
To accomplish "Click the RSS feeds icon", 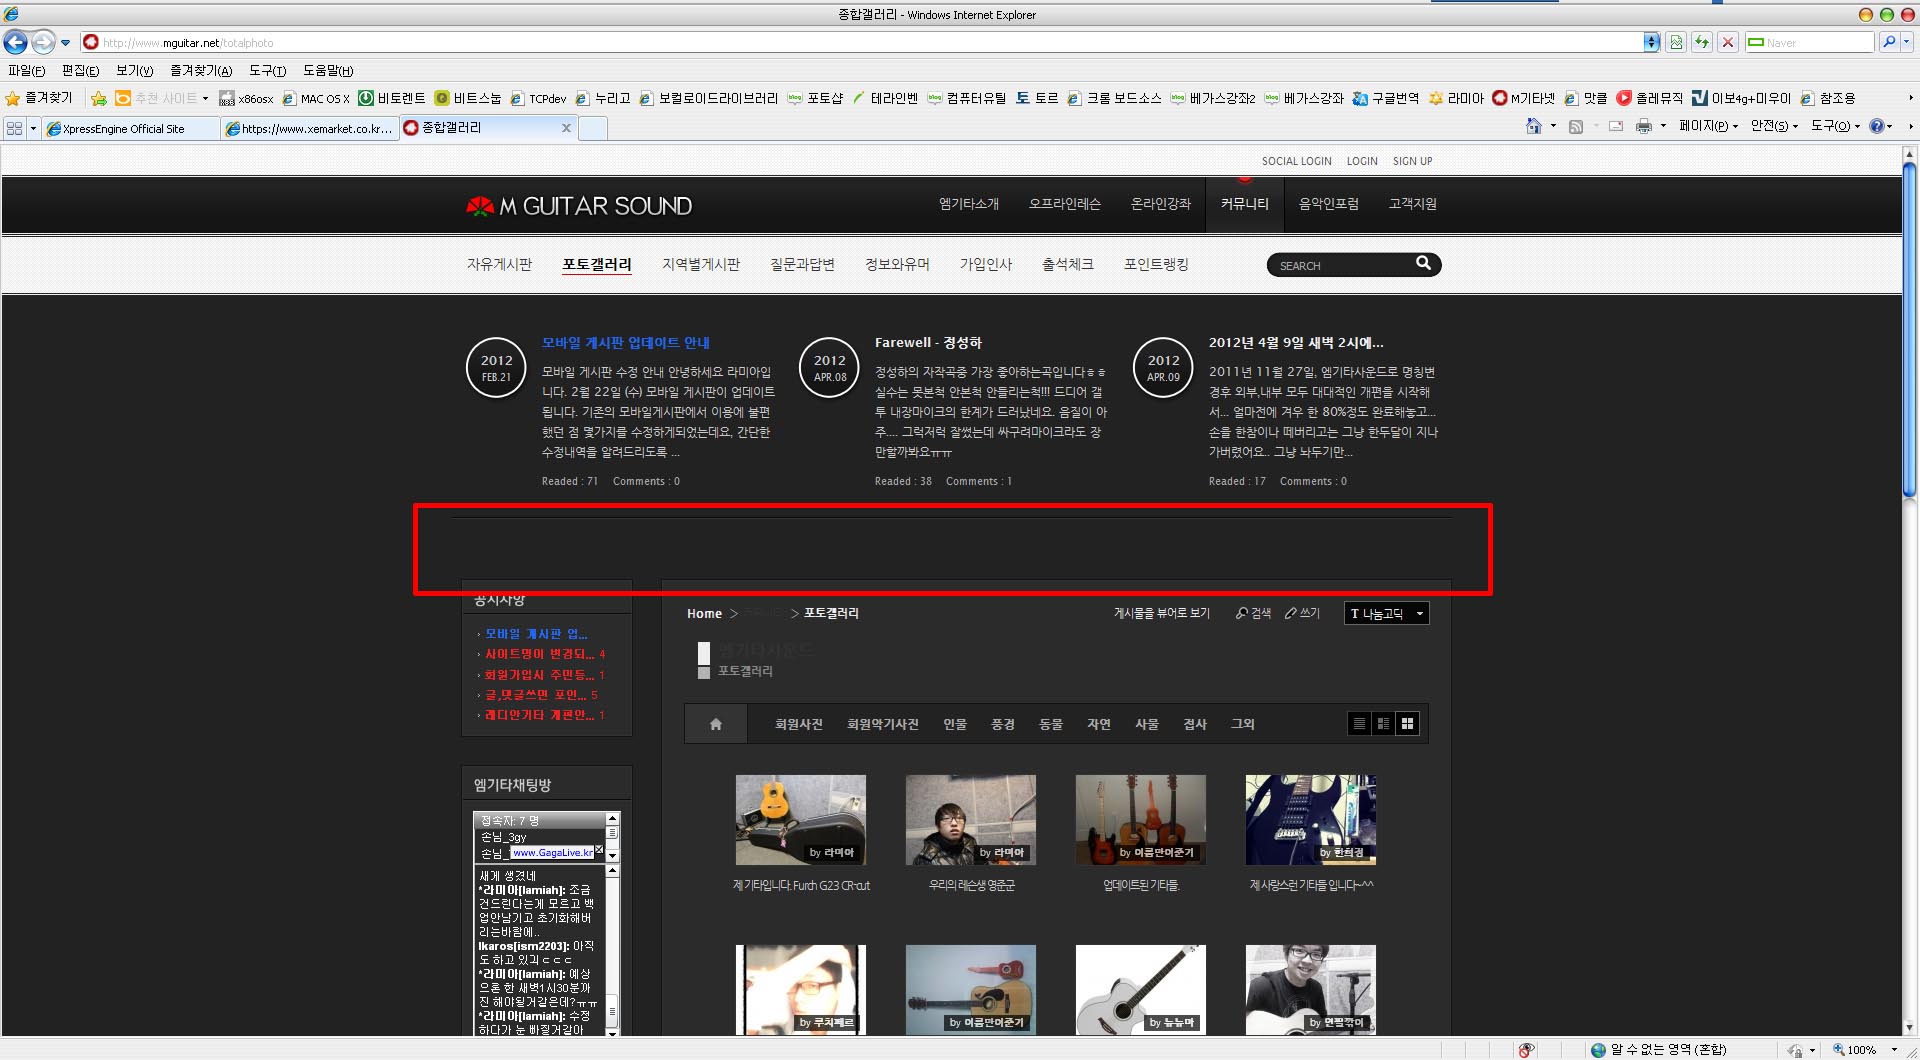I will 1576,126.
